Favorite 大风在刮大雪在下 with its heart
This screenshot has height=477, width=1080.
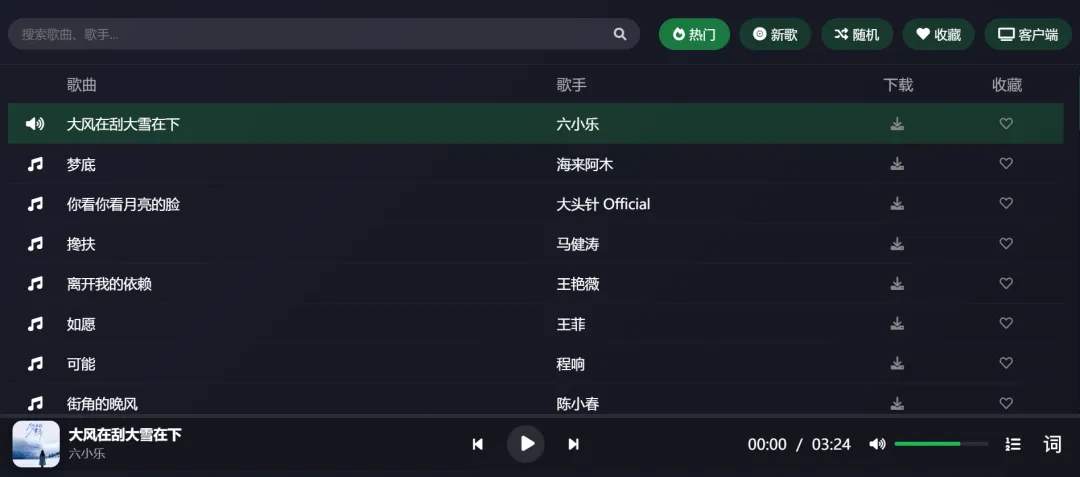(x=1006, y=124)
